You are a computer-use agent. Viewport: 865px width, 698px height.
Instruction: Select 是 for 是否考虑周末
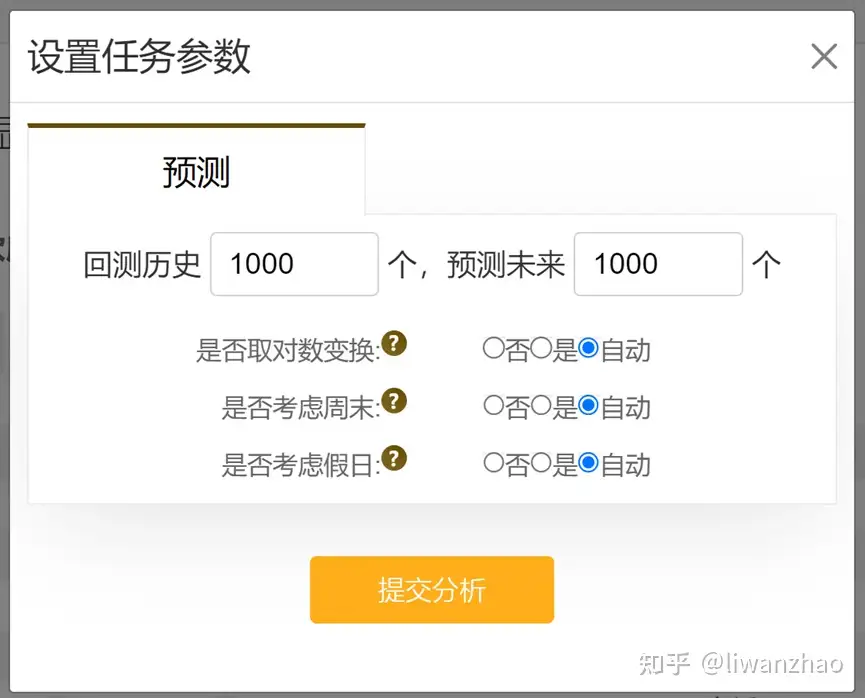tap(541, 406)
